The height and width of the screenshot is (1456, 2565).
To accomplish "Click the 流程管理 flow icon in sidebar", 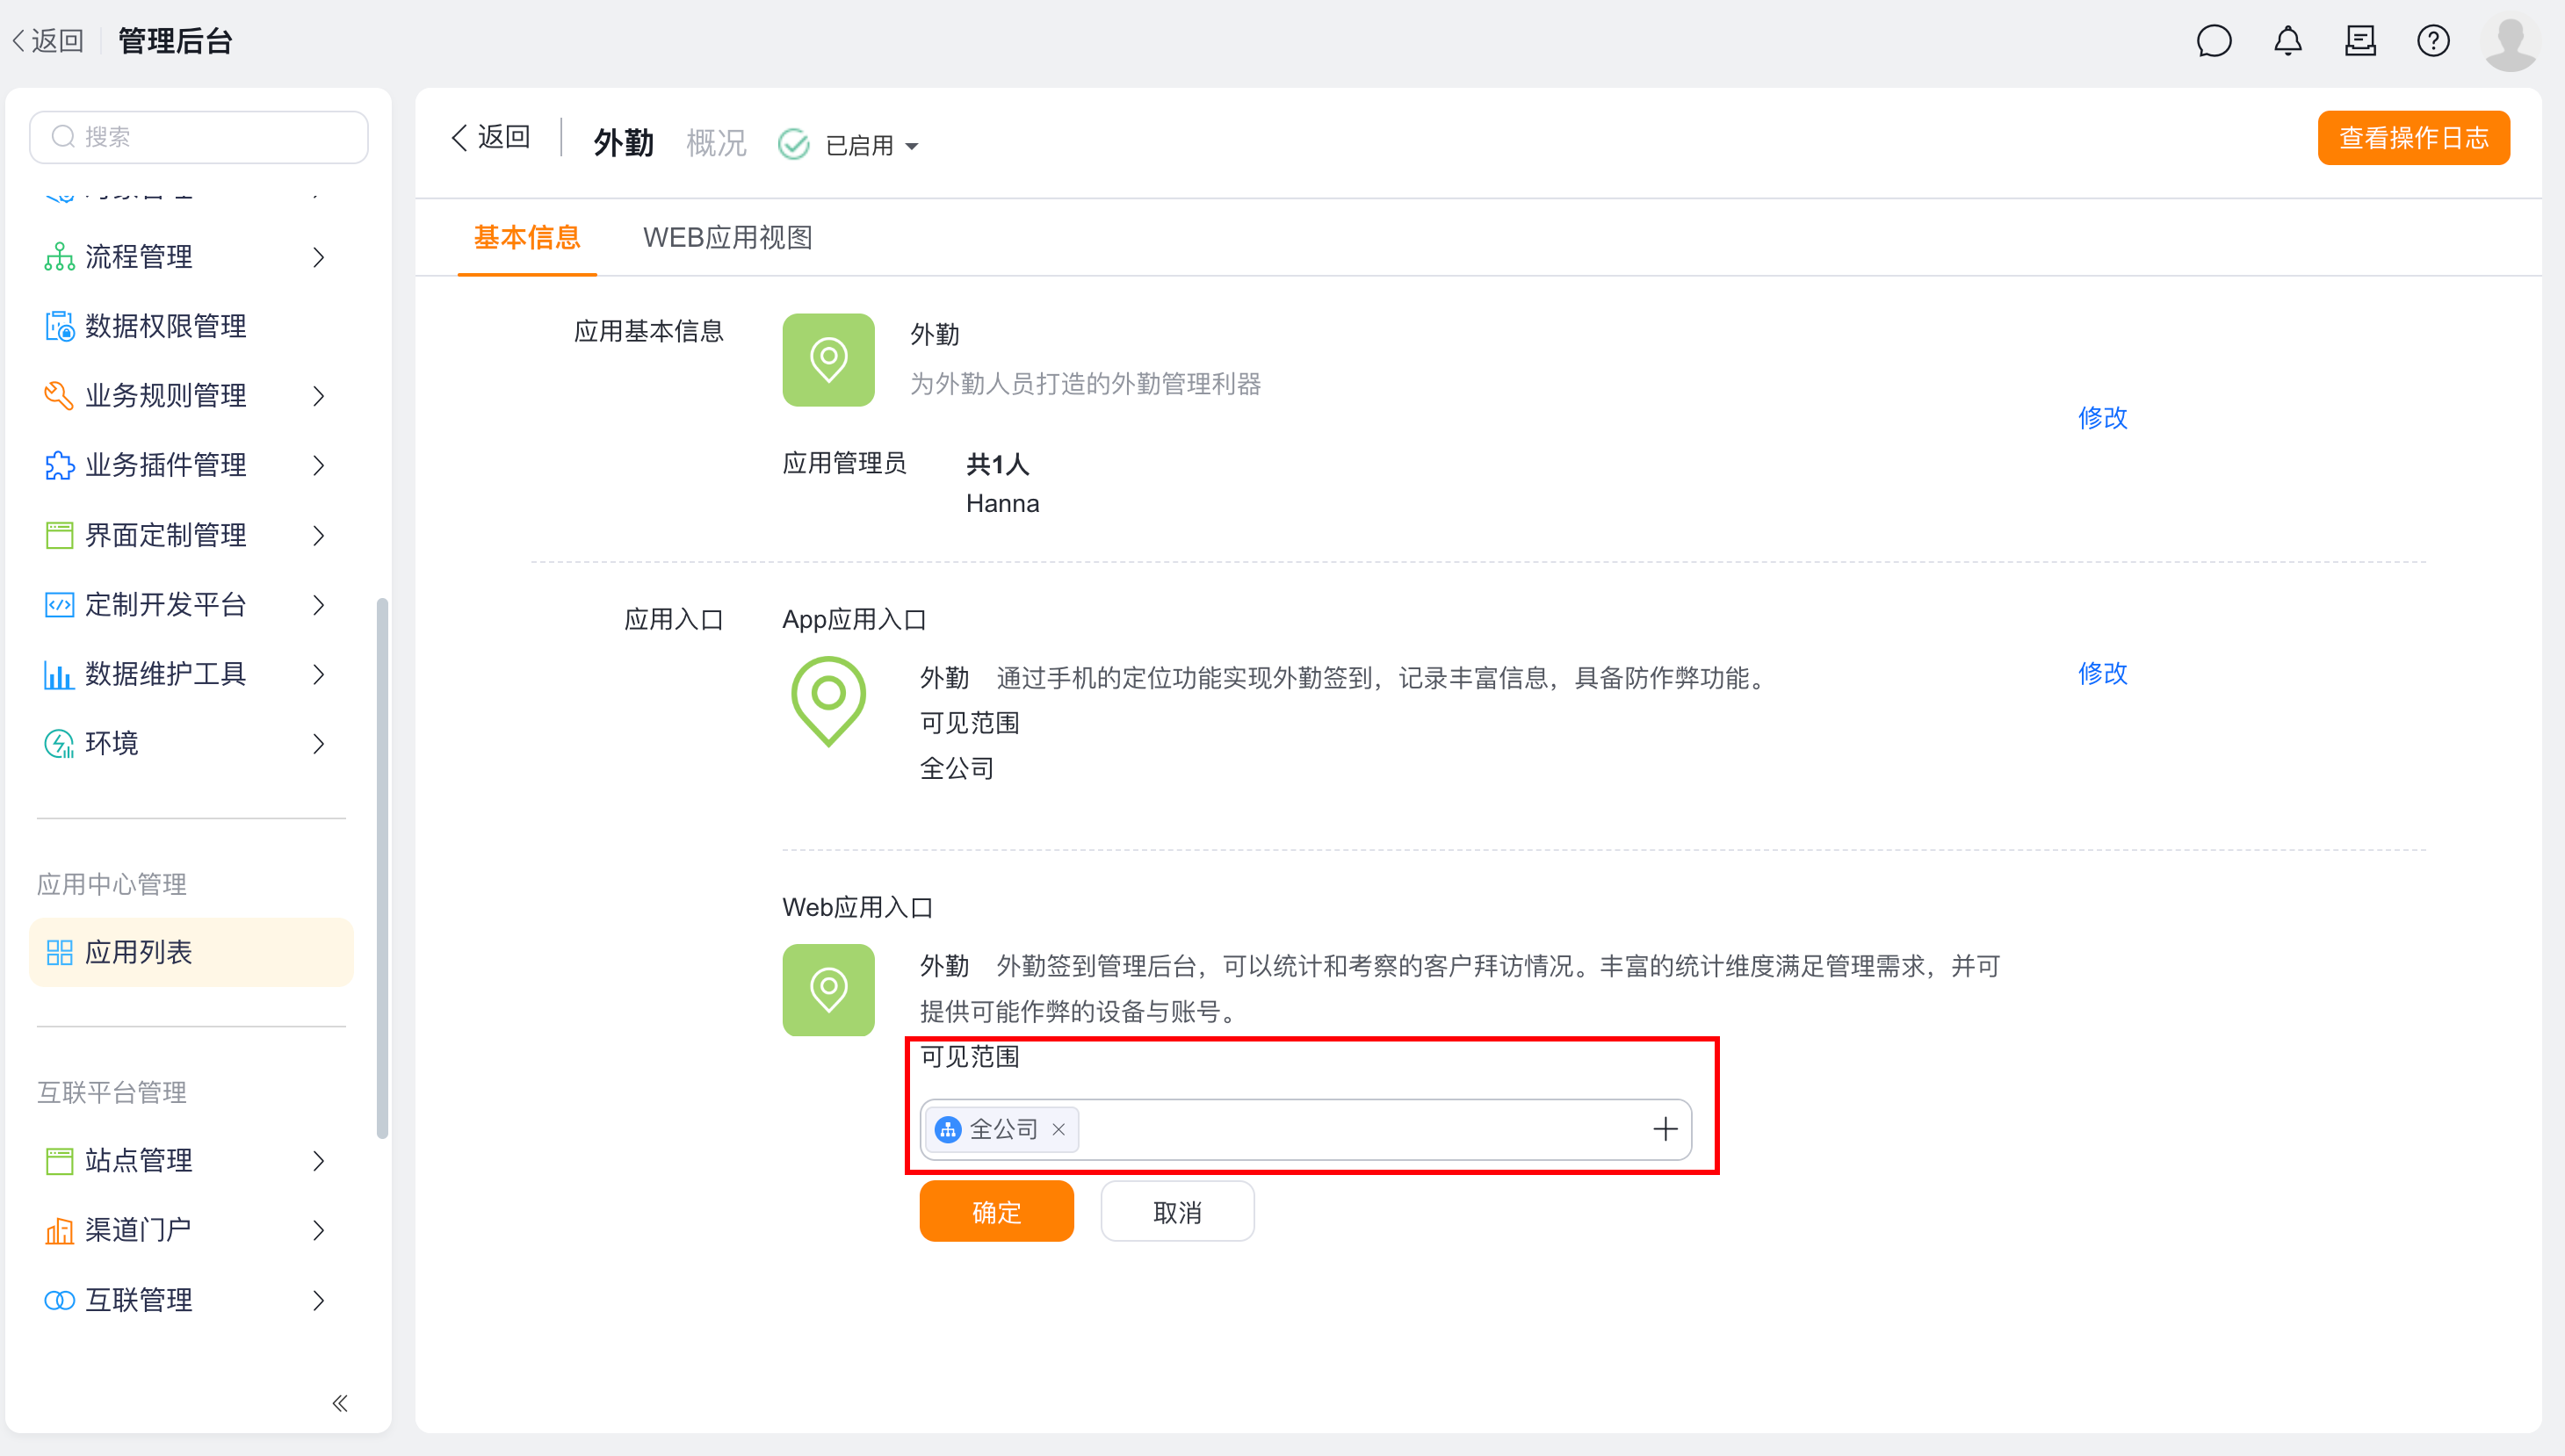I will tap(59, 257).
